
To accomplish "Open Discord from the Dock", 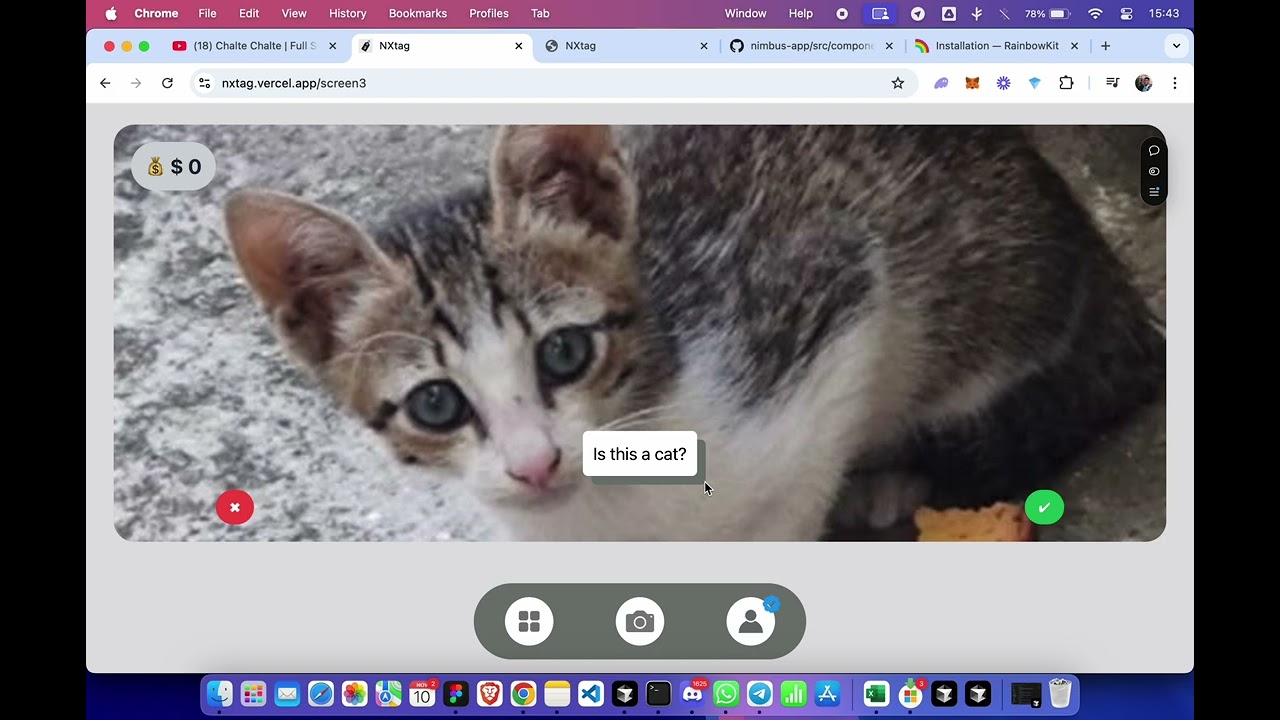I will [x=692, y=693].
